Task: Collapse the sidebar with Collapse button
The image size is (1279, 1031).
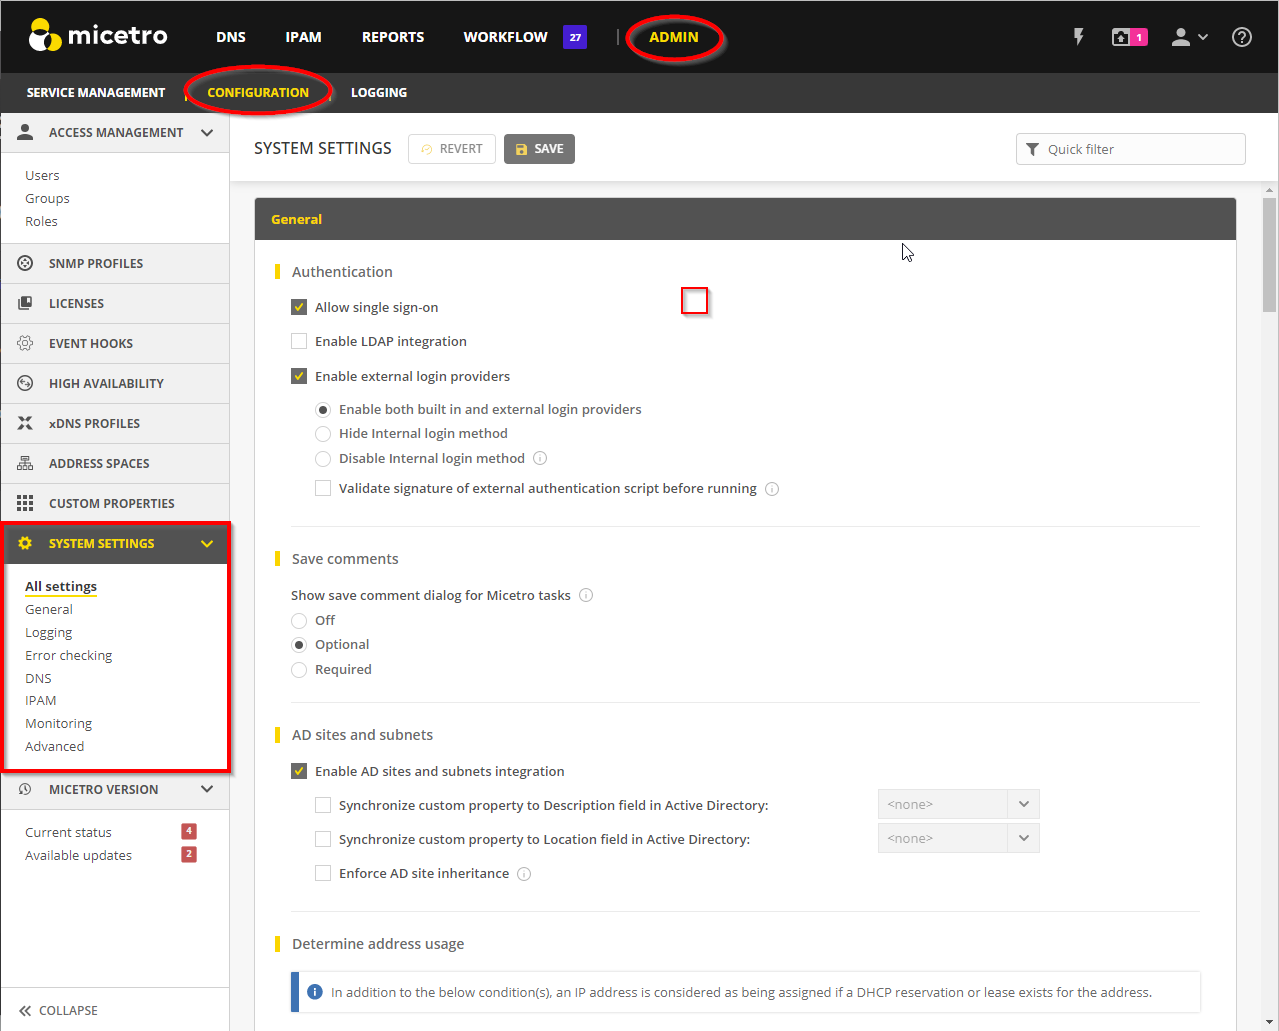Action: (x=58, y=1010)
